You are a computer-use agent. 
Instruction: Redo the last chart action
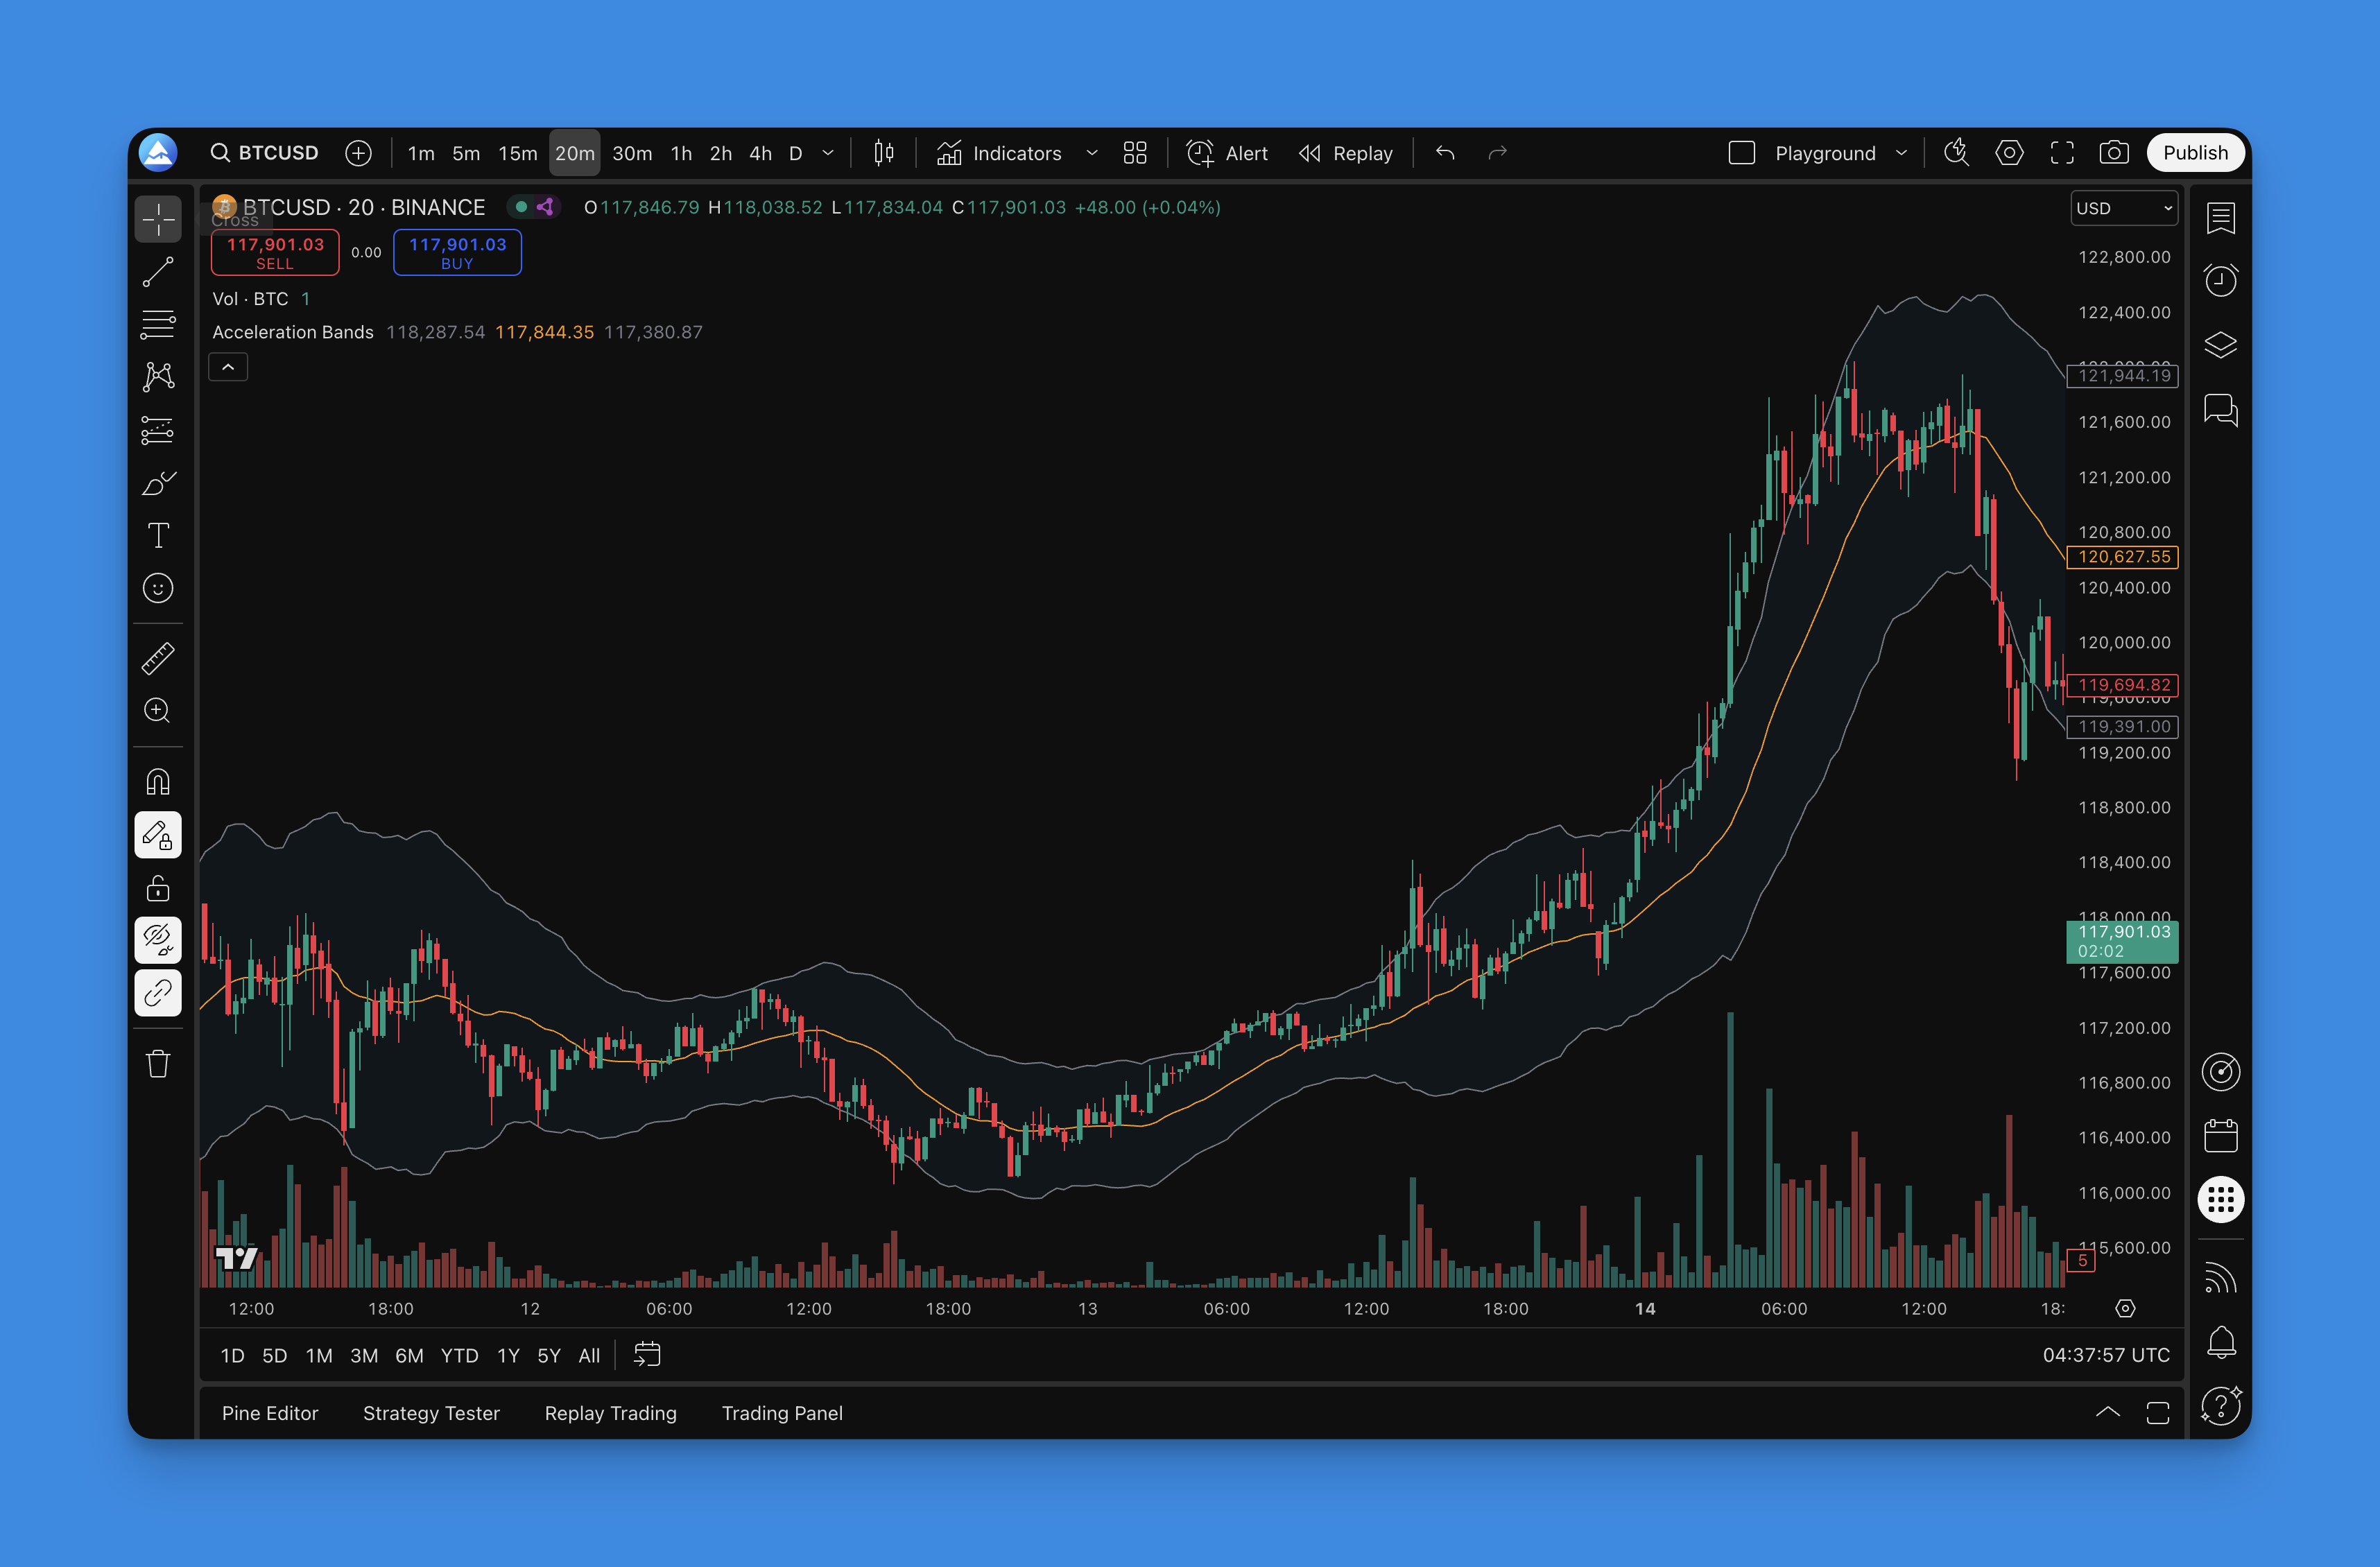(1497, 153)
